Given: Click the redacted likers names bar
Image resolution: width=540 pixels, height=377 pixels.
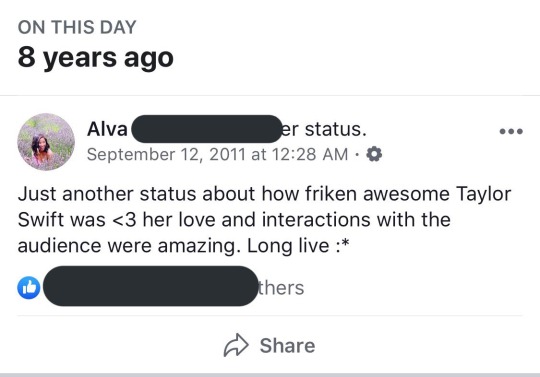Looking at the screenshot, I should coord(150,286).
